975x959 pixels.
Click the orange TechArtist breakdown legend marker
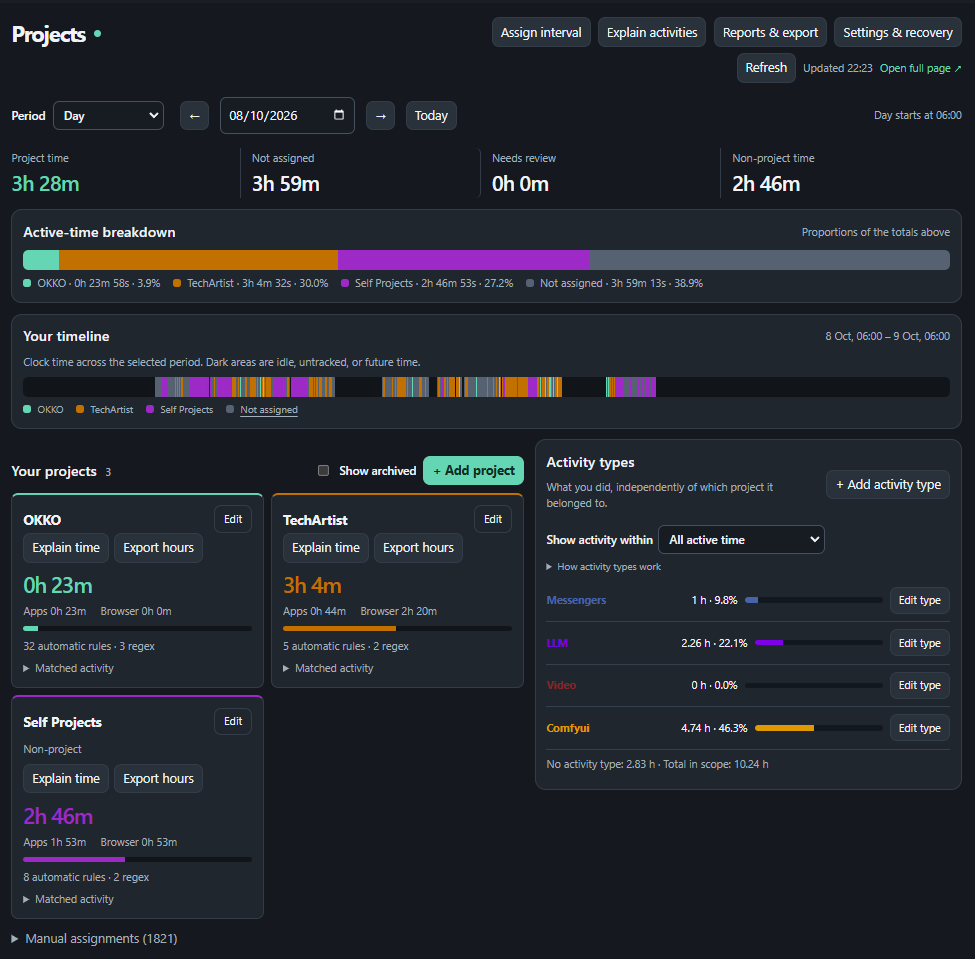[177, 283]
